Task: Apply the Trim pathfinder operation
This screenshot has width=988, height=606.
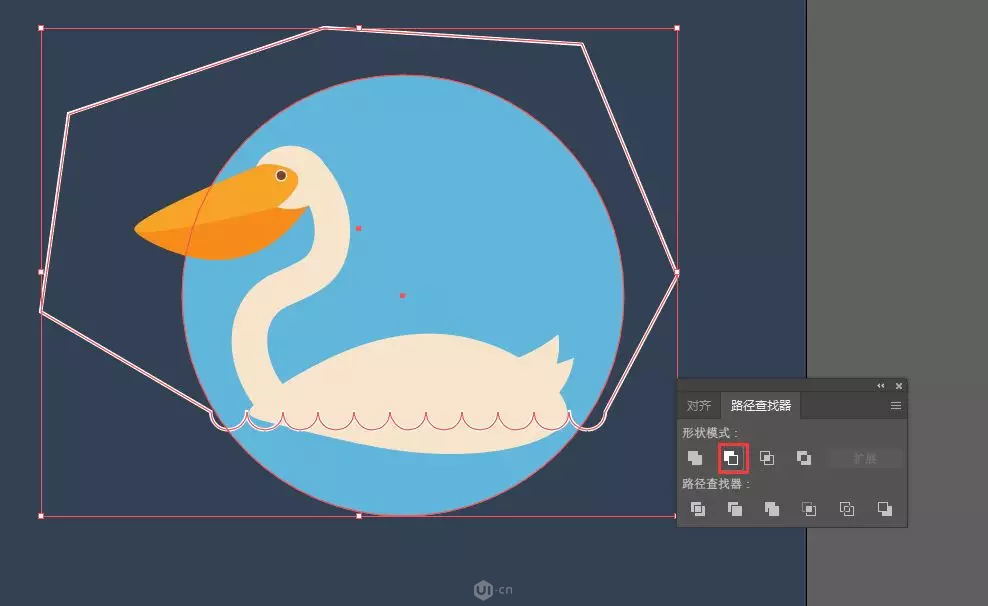Action: click(735, 509)
